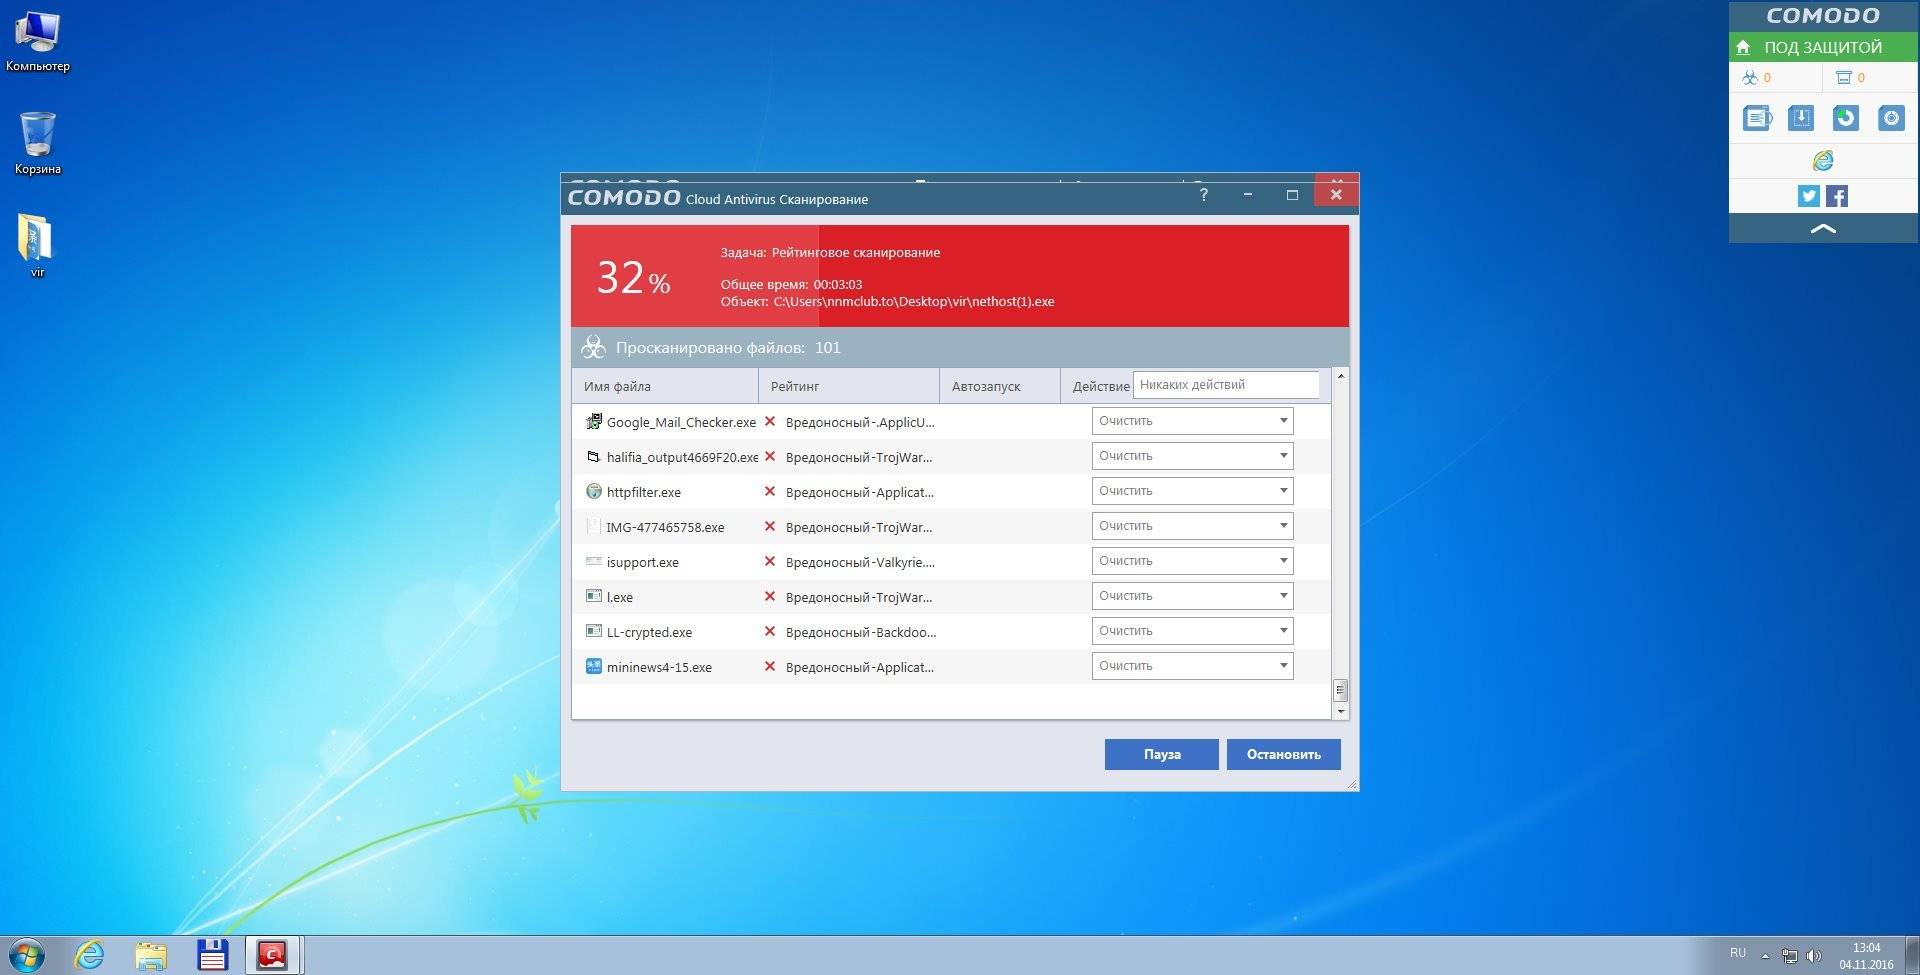Sort by Имя файла column header
Screen dimensions: 1920x975
click(x=665, y=386)
